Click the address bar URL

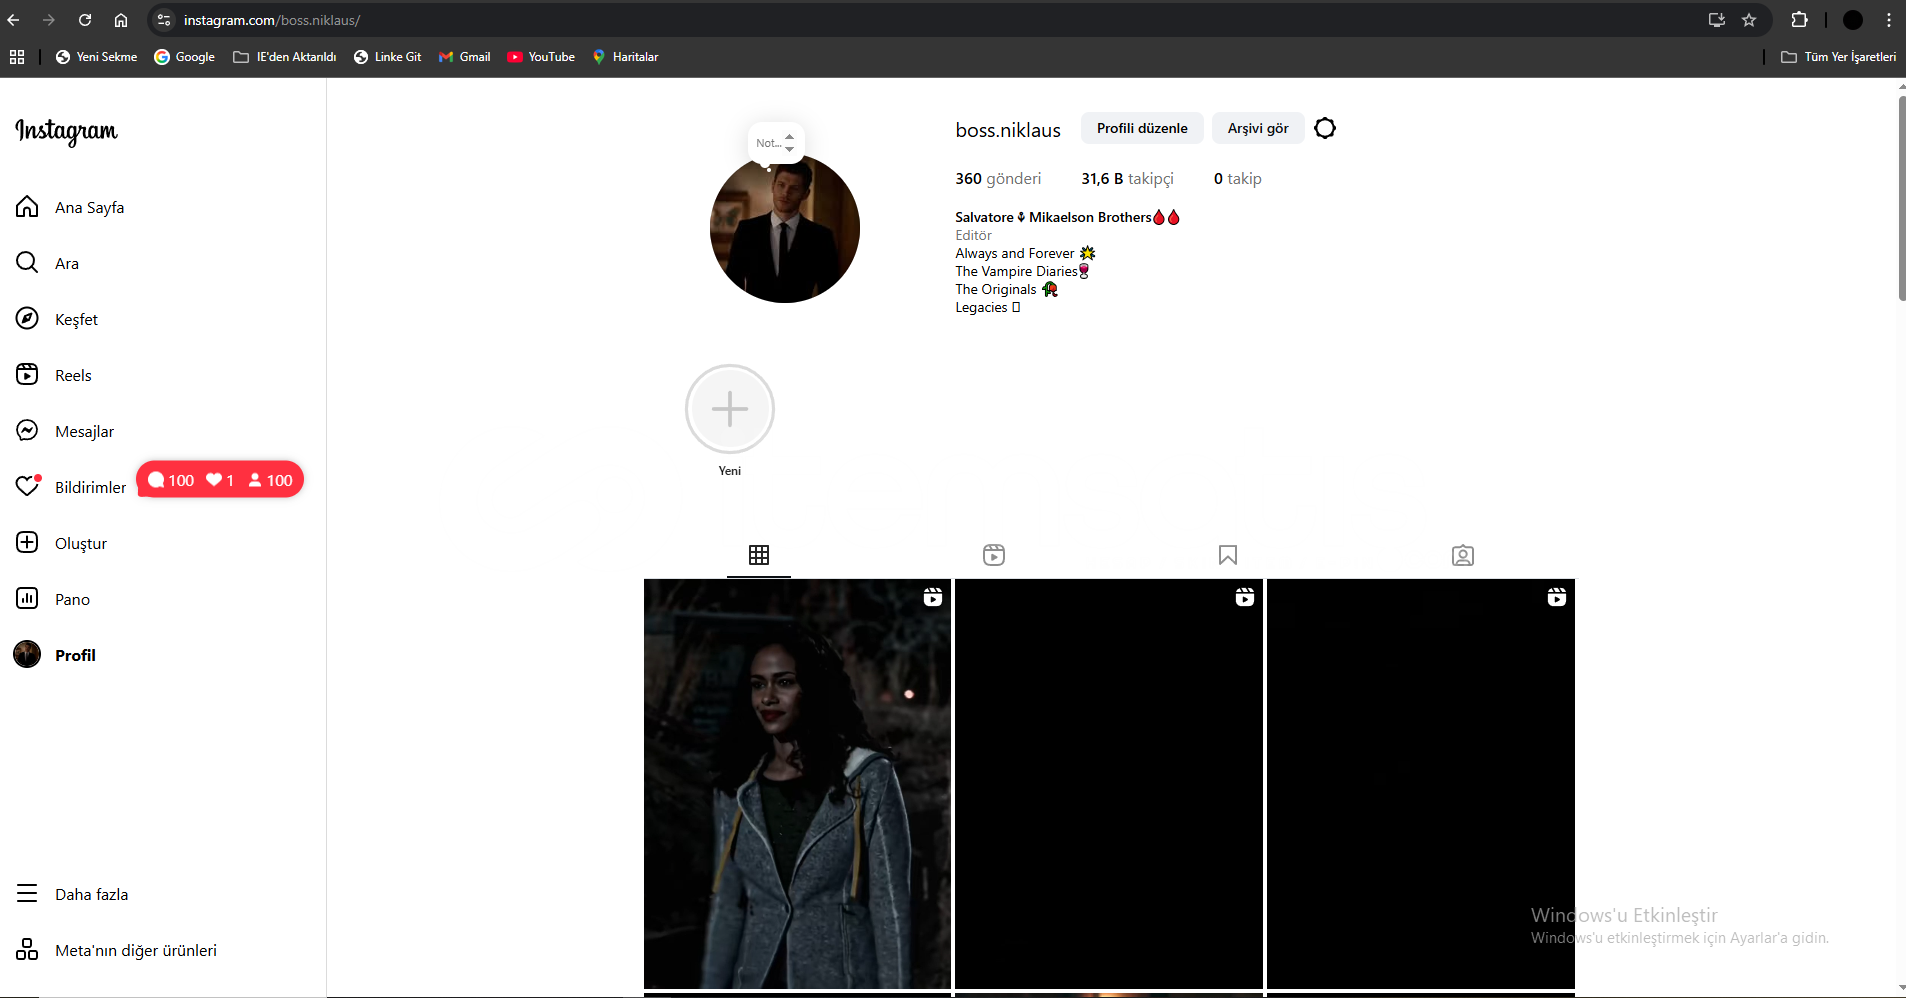[x=272, y=20]
